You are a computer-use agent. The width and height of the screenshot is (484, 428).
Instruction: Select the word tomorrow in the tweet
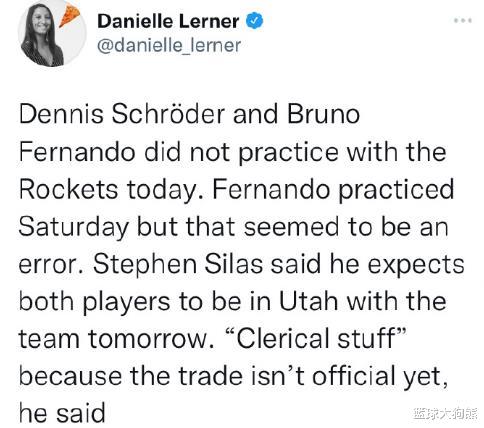point(151,339)
